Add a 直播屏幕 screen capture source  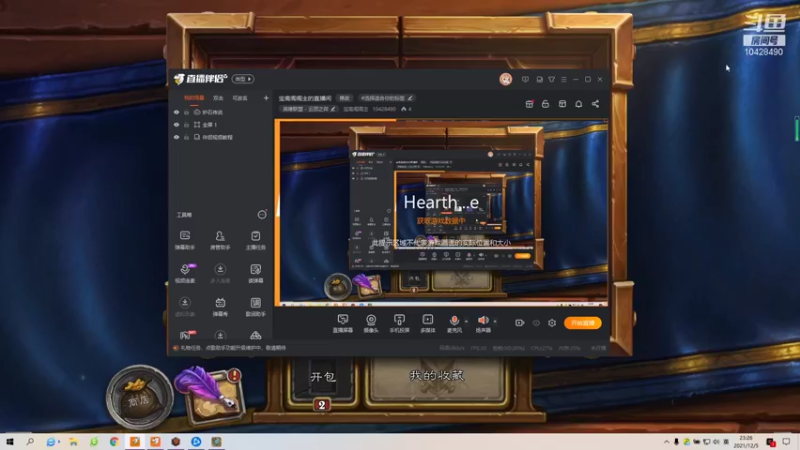coord(343,323)
